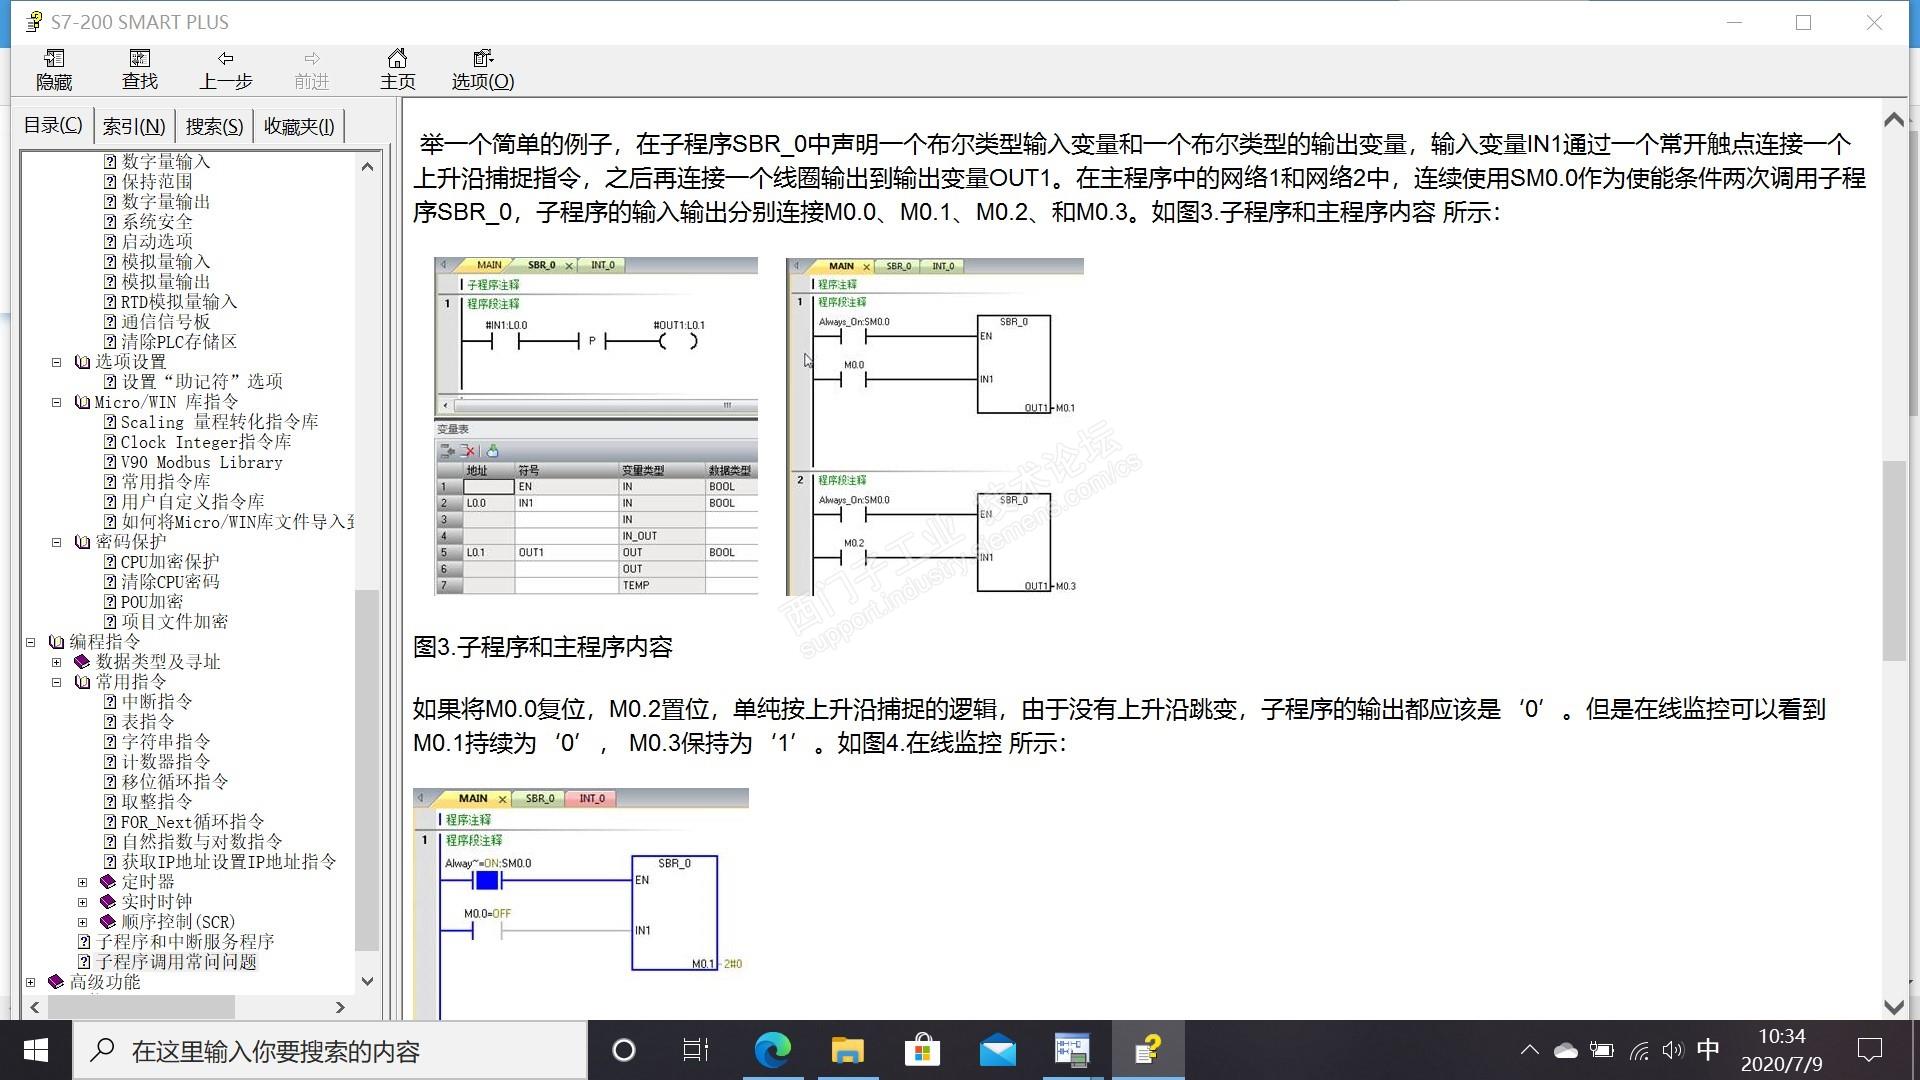Click the Windows search box
The height and width of the screenshot is (1080, 1920).
pos(330,1051)
